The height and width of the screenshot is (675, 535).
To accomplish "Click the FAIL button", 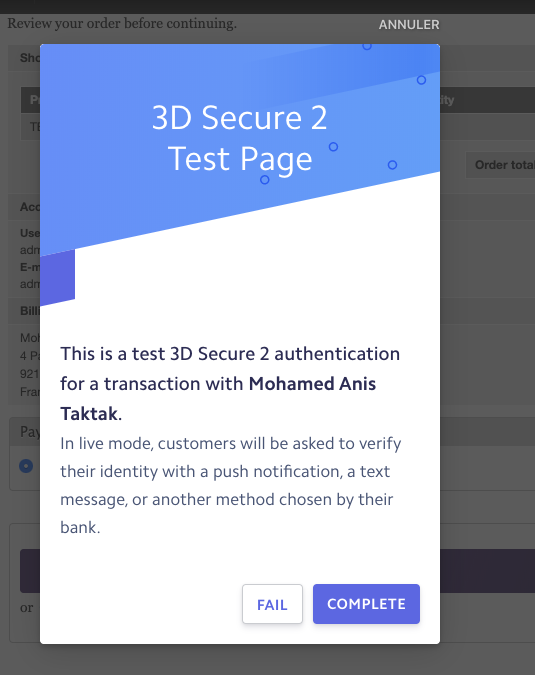I will (x=272, y=604).
